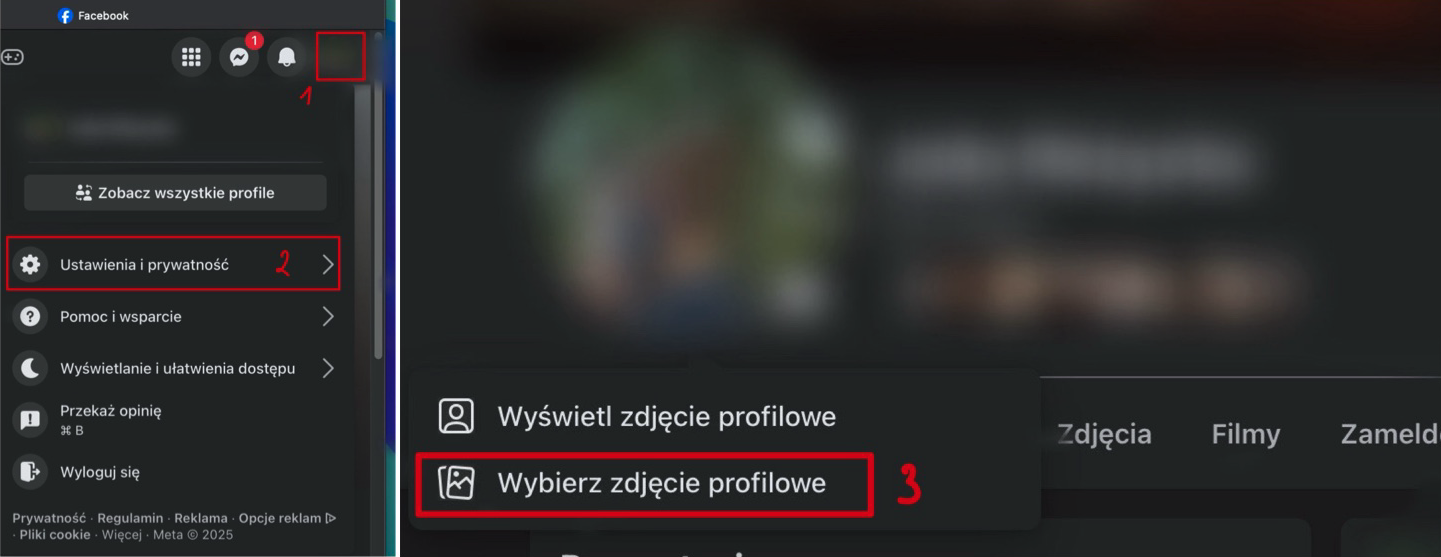
Task: Click the help question mark icon
Action: click(31, 316)
